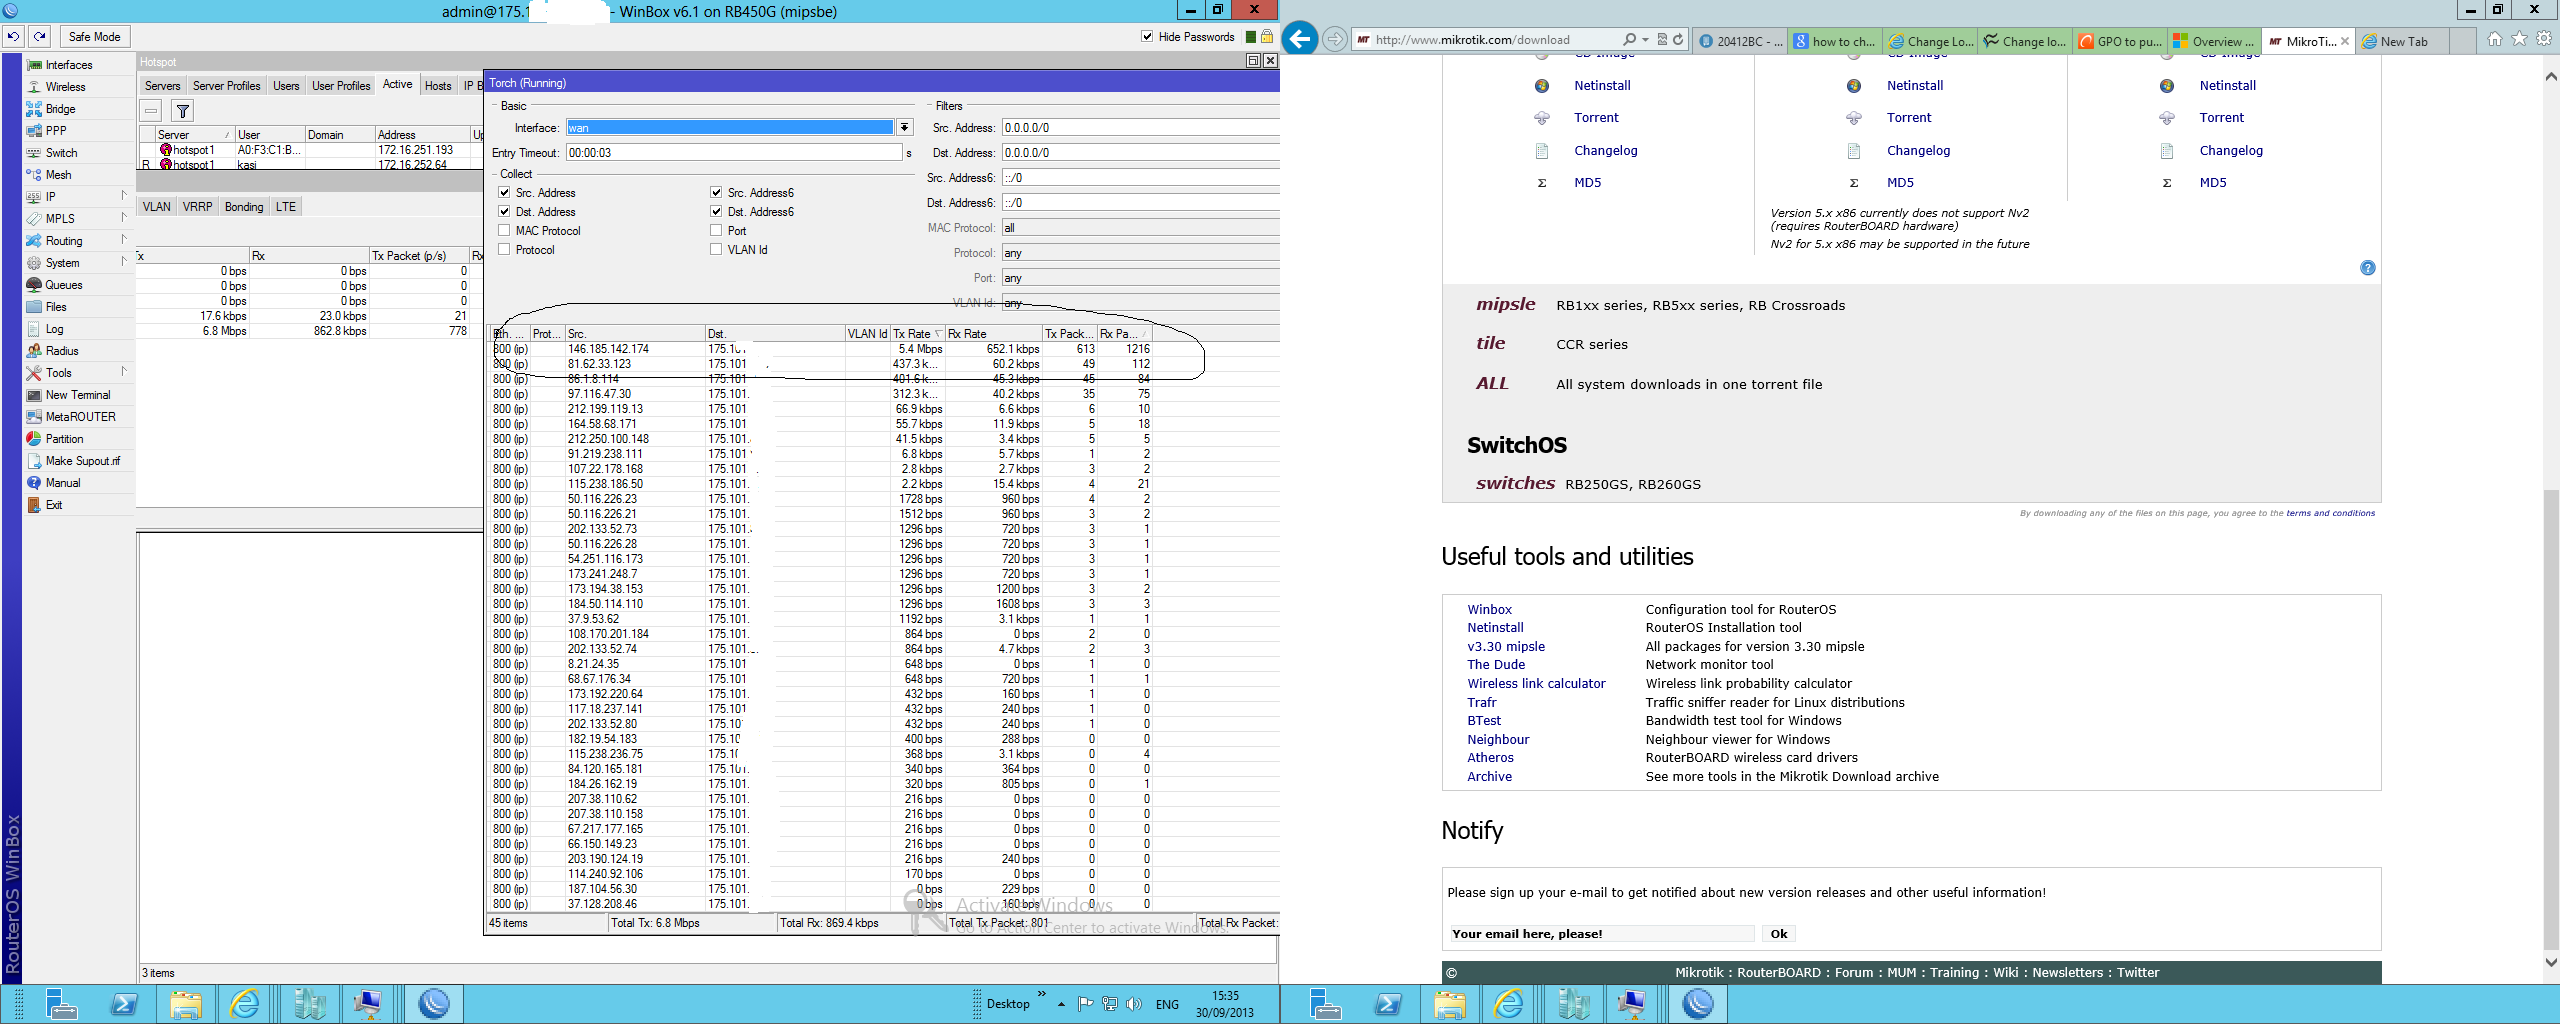
Task: Open Files in WinBox sidebar
Action: click(x=56, y=307)
